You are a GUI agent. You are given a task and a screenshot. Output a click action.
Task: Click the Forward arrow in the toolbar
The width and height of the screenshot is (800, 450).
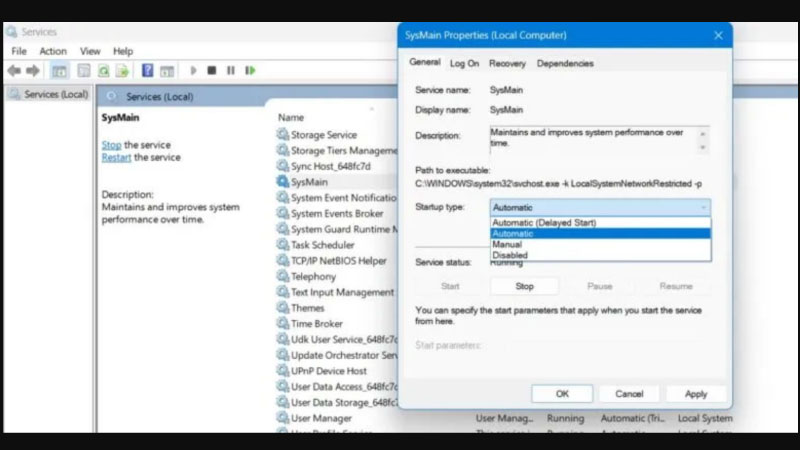click(x=32, y=71)
